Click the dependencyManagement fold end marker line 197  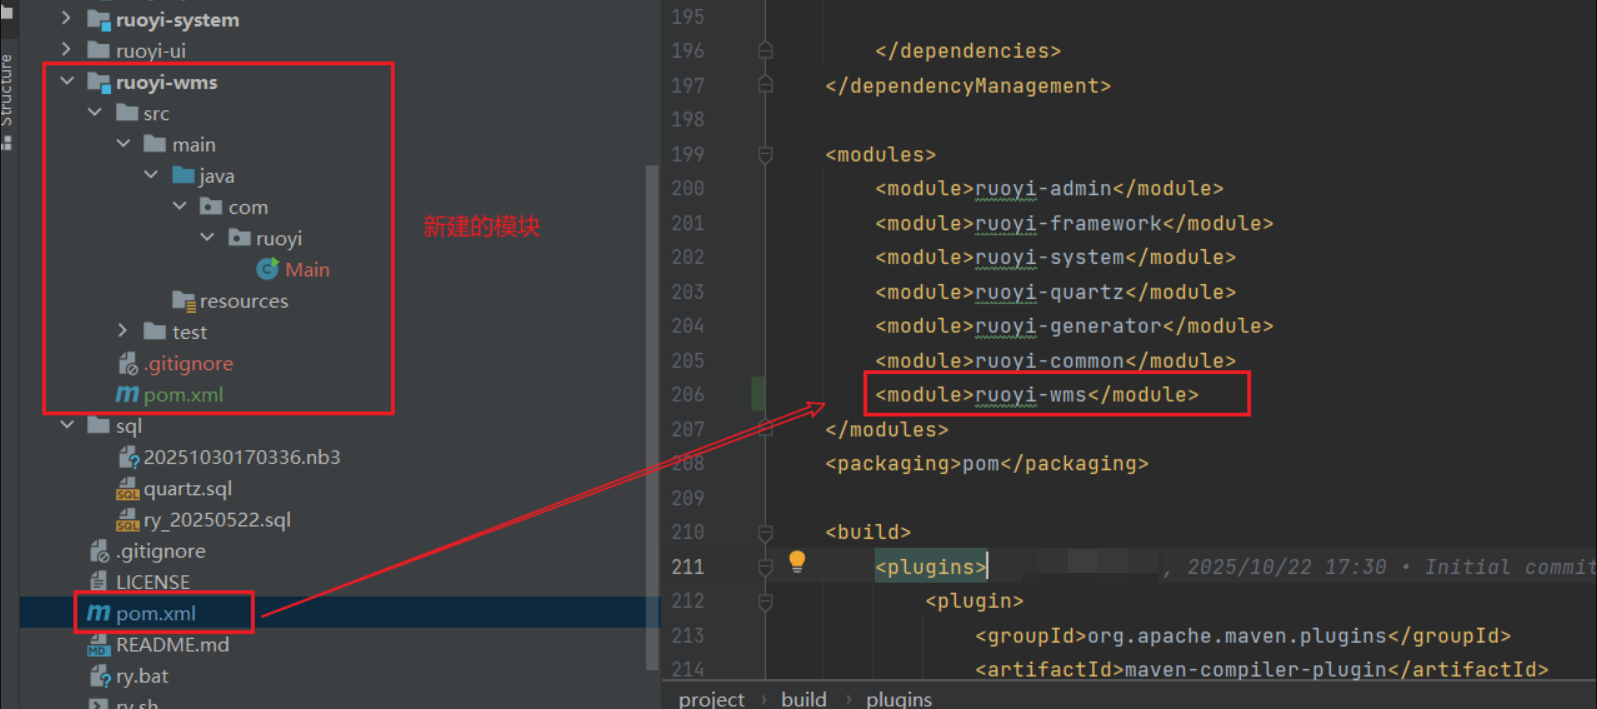765,85
